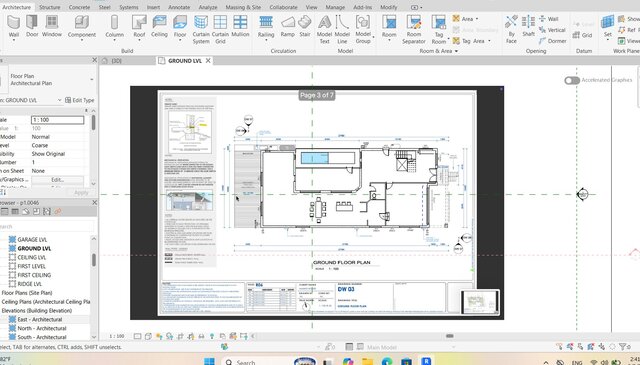Switch to the Annotate ribbon tab
Viewport: 640px width, 365px height.
[x=179, y=7]
